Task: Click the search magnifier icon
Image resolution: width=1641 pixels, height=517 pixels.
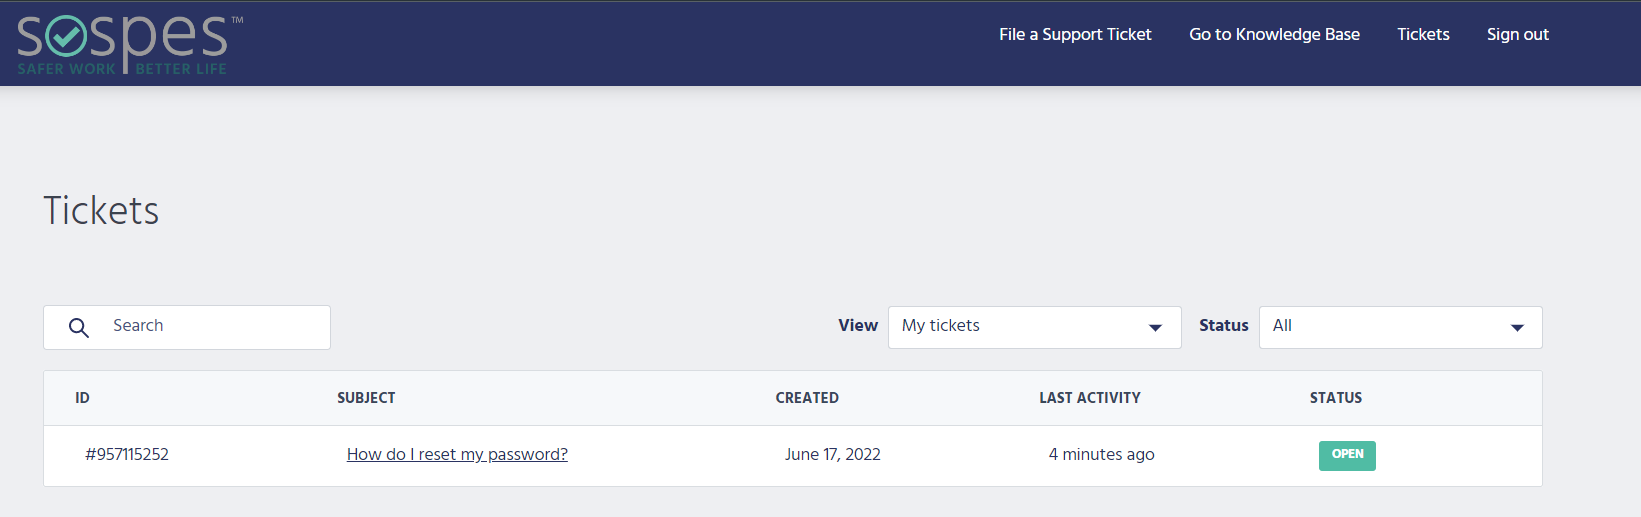Action: 79,327
